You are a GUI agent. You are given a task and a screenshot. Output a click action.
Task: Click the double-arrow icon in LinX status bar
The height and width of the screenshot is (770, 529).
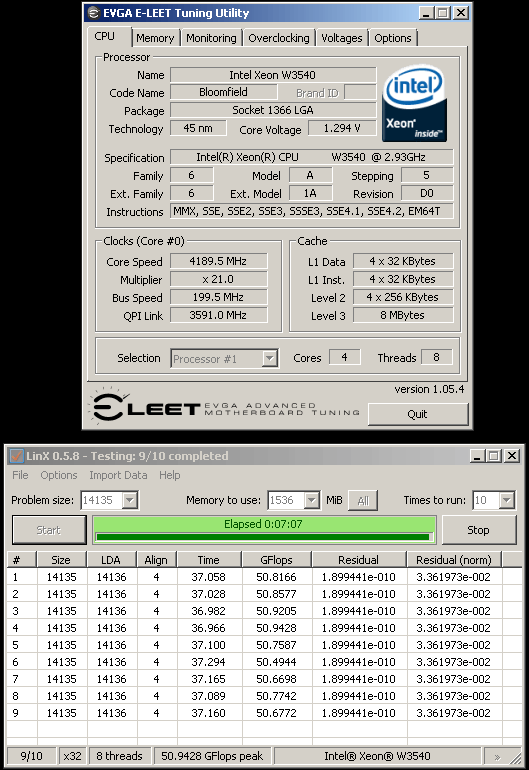(497, 757)
